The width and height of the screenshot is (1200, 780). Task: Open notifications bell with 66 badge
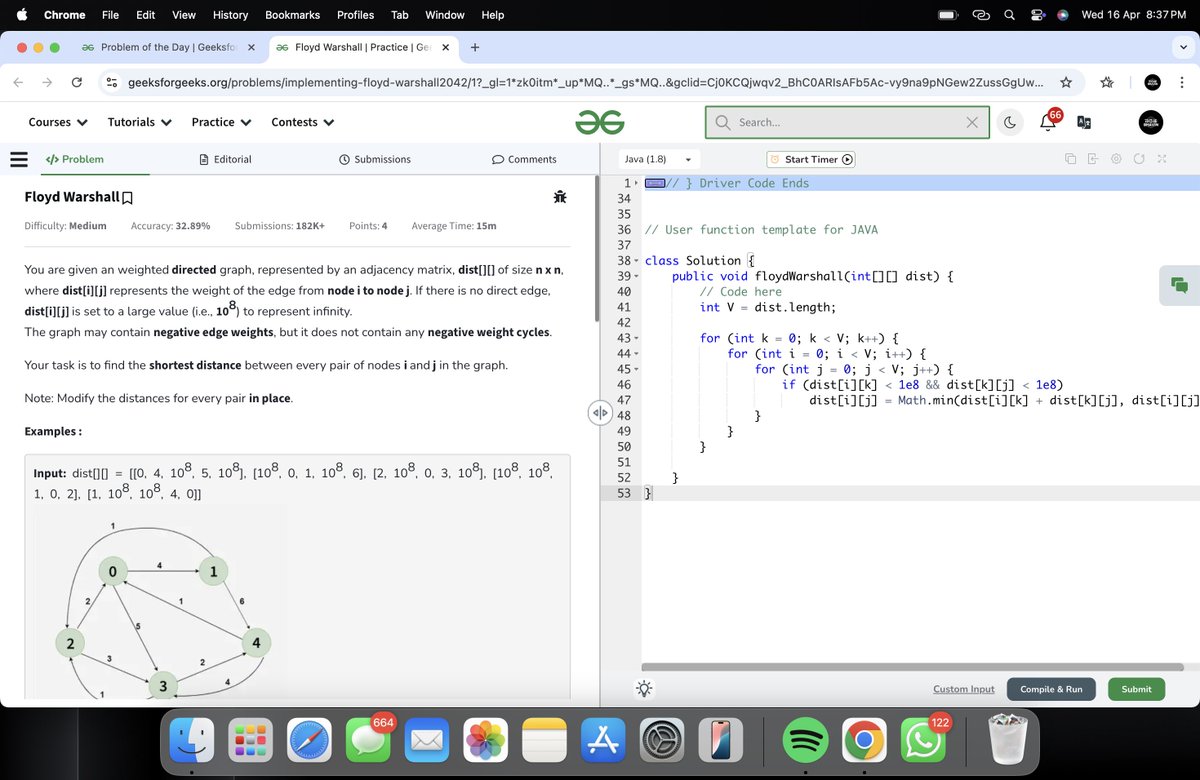[1049, 121]
